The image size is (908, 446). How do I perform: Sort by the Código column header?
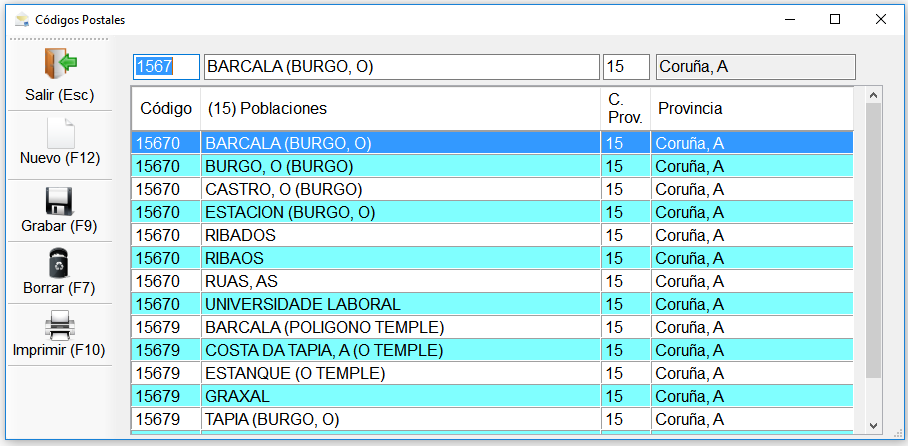(x=166, y=108)
